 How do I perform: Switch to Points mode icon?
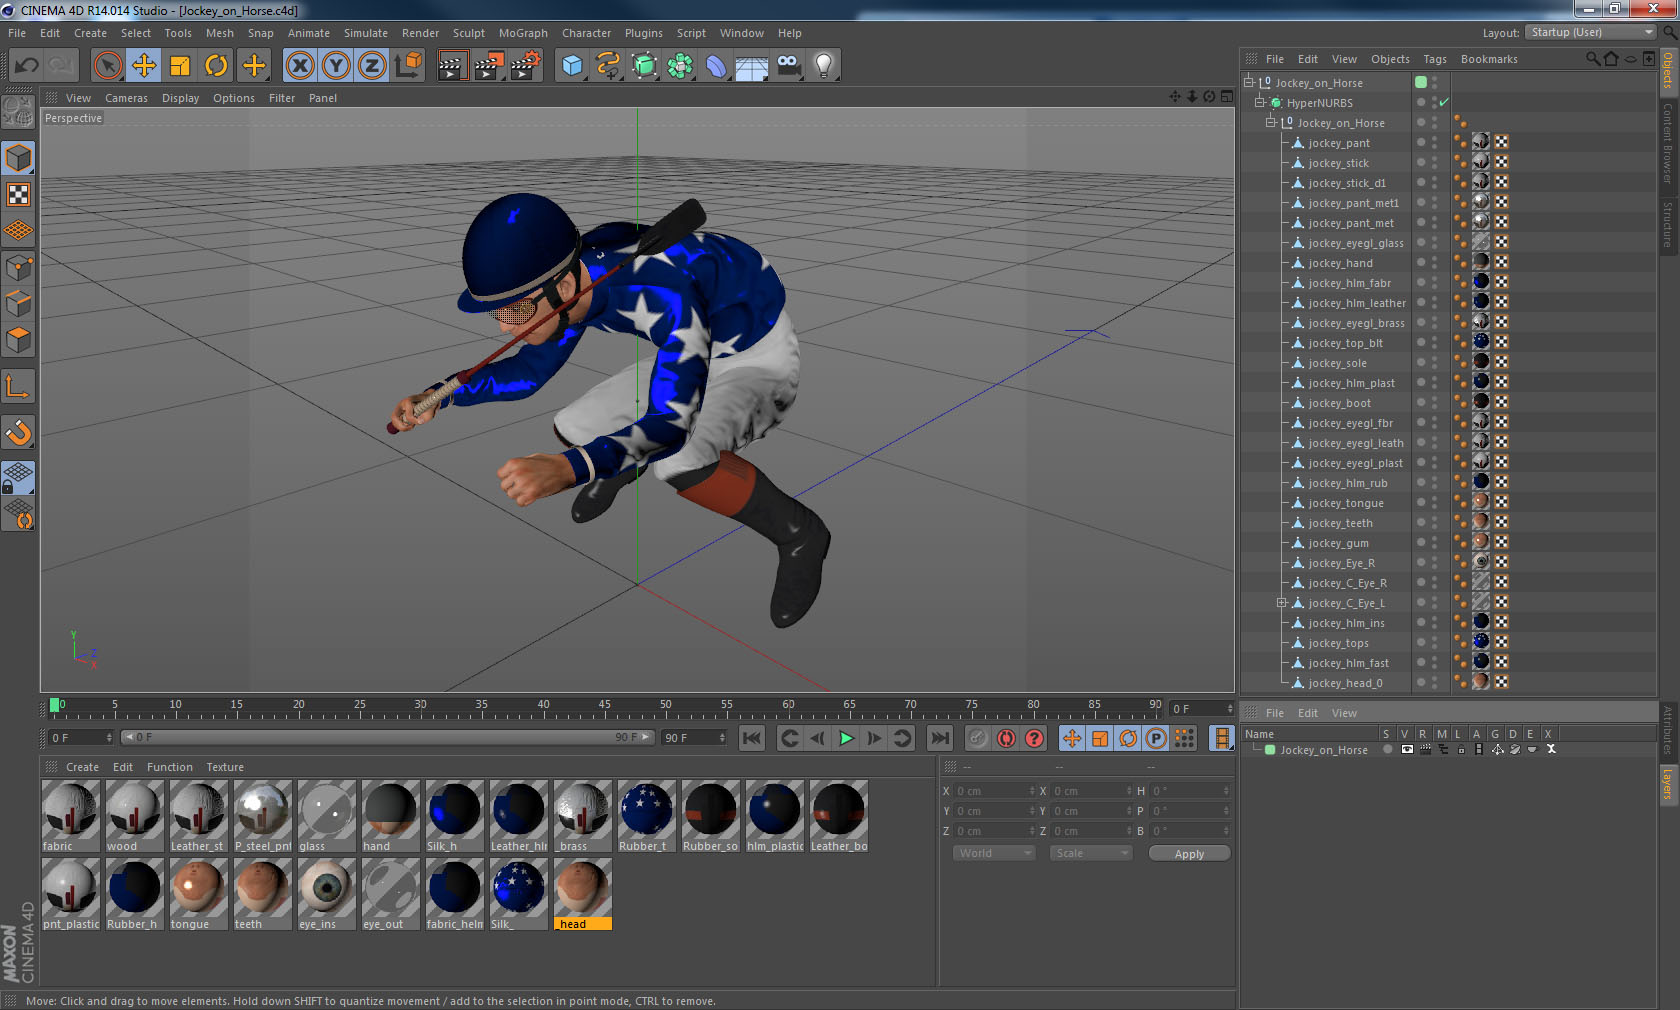[x=19, y=267]
